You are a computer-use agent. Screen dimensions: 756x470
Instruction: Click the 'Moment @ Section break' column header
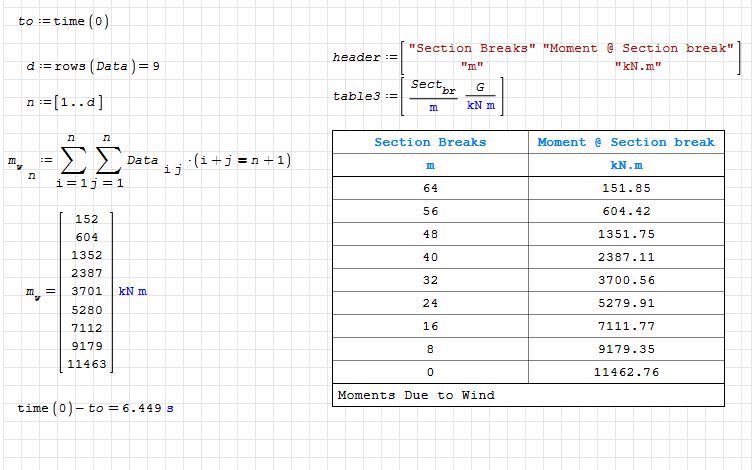click(626, 142)
